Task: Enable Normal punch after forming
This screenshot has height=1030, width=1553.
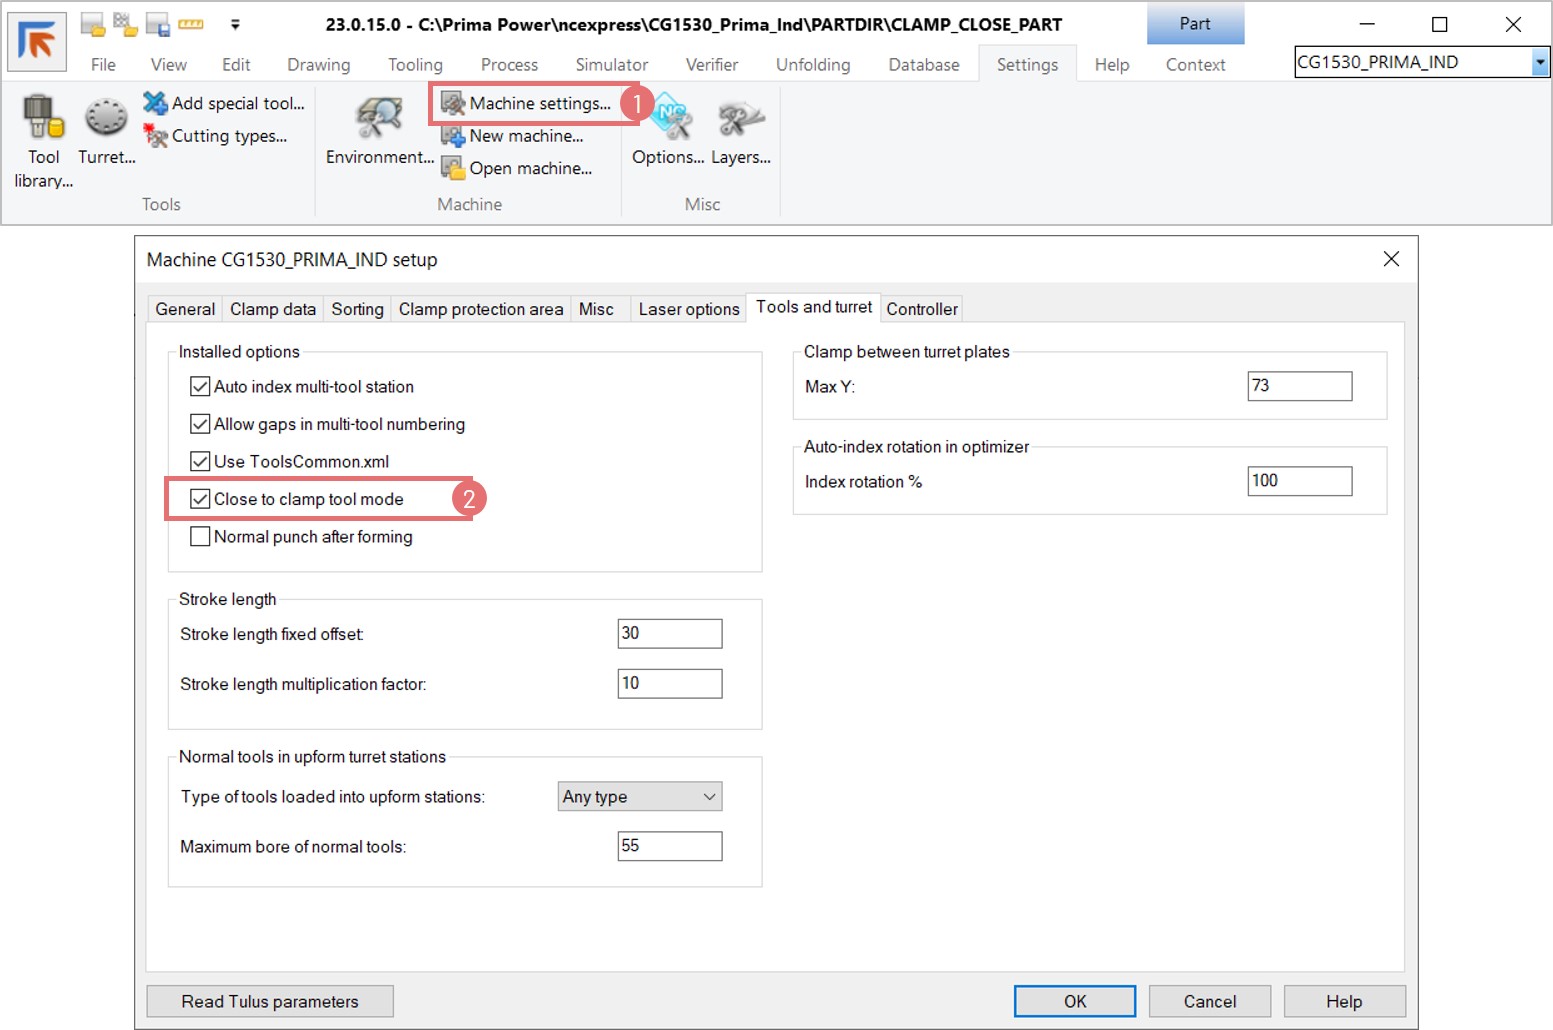Action: click(200, 537)
